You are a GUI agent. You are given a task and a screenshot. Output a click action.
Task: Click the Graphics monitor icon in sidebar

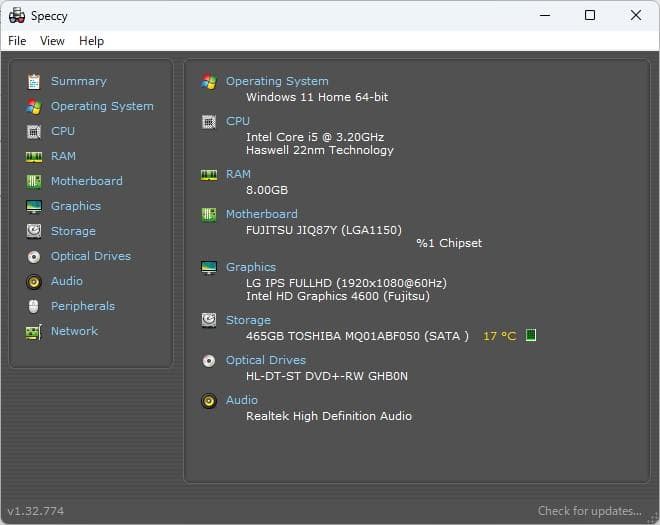point(34,206)
